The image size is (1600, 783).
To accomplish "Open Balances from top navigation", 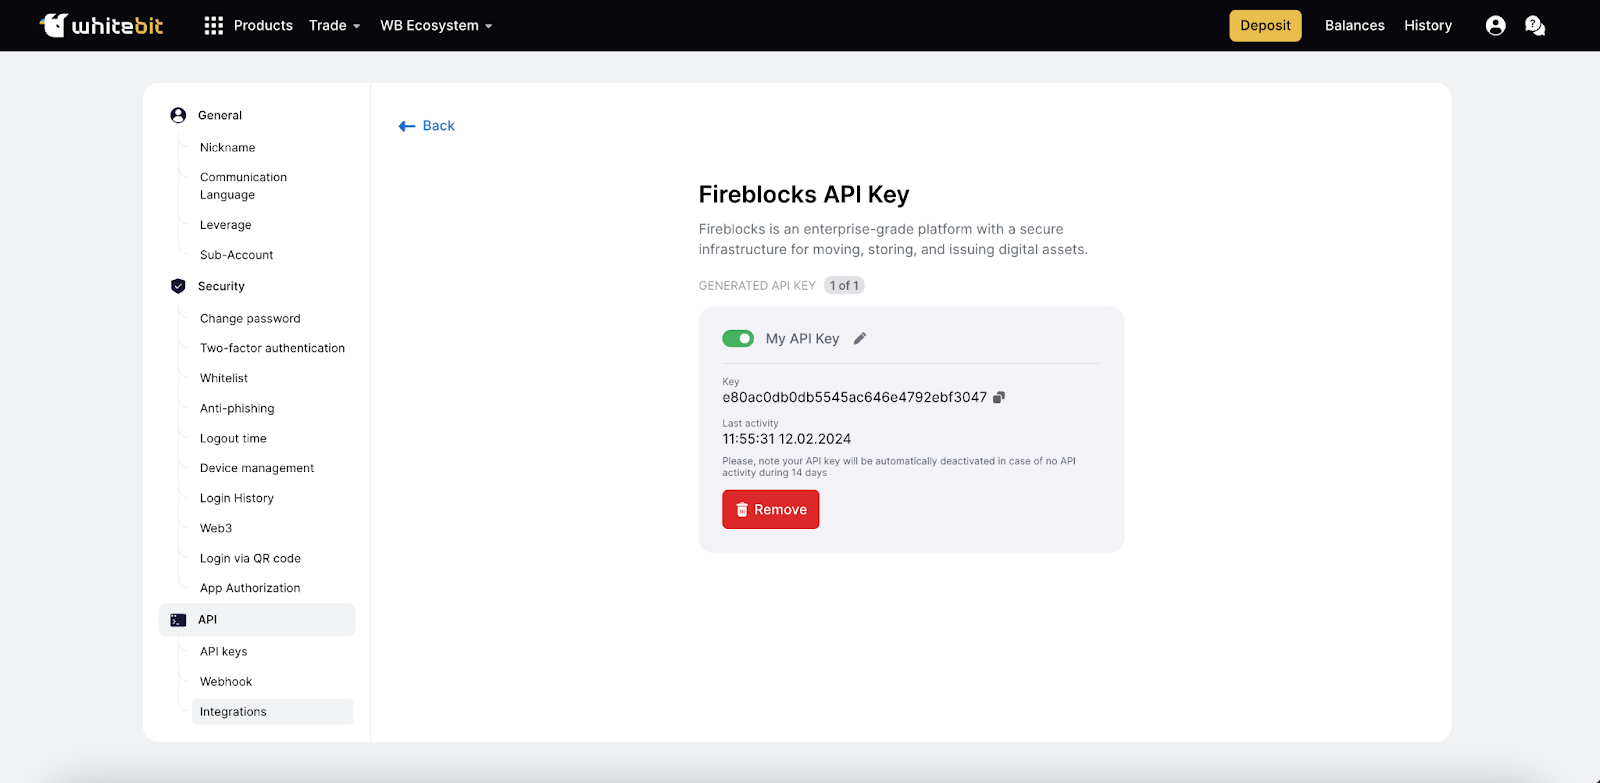I will (1354, 25).
